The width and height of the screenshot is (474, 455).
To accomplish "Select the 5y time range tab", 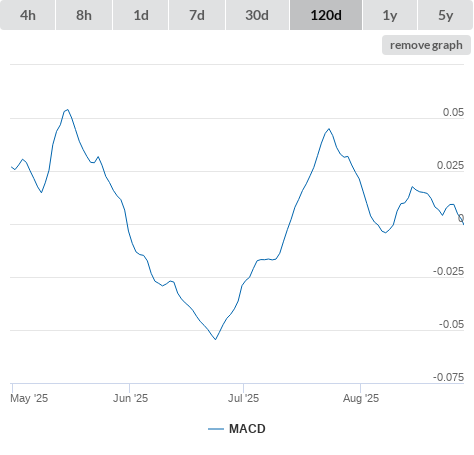I will [x=445, y=15].
